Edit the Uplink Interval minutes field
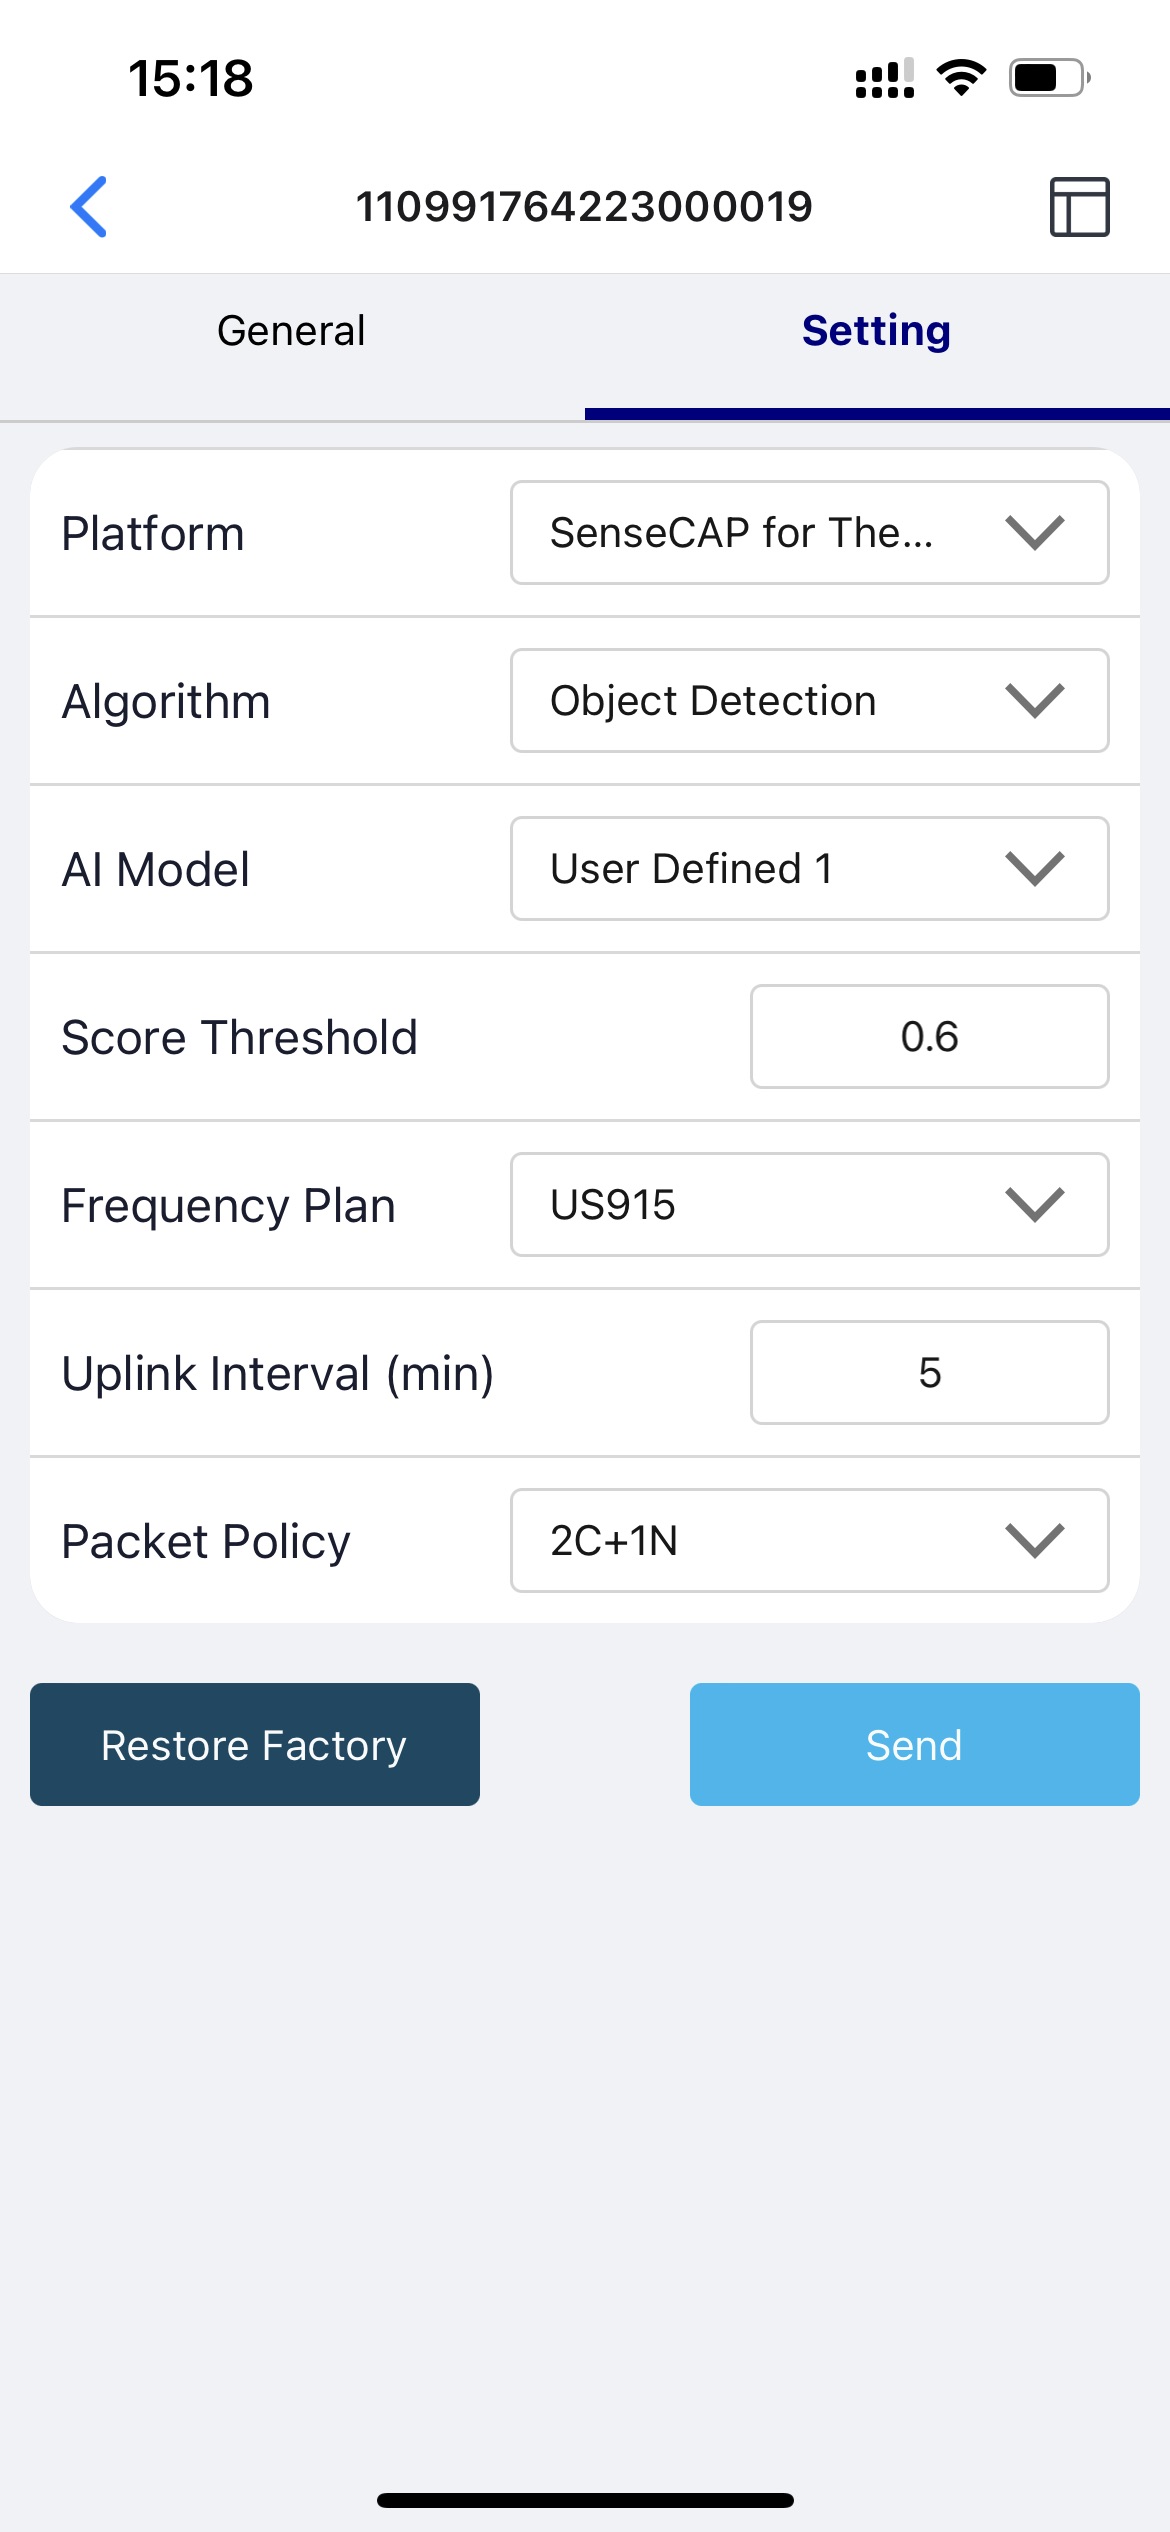This screenshot has width=1170, height=2532. tap(929, 1373)
